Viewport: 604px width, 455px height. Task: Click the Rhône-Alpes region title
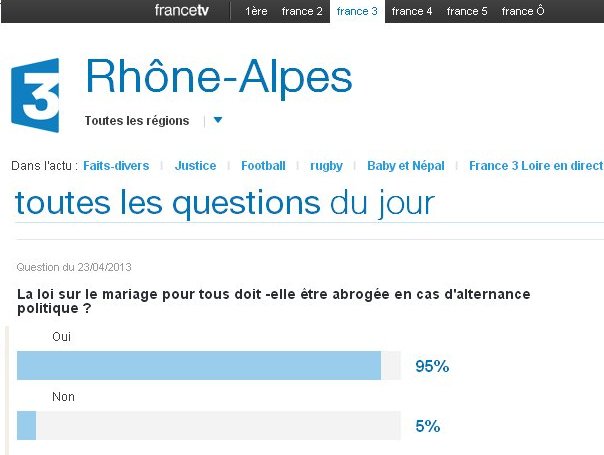coord(219,77)
